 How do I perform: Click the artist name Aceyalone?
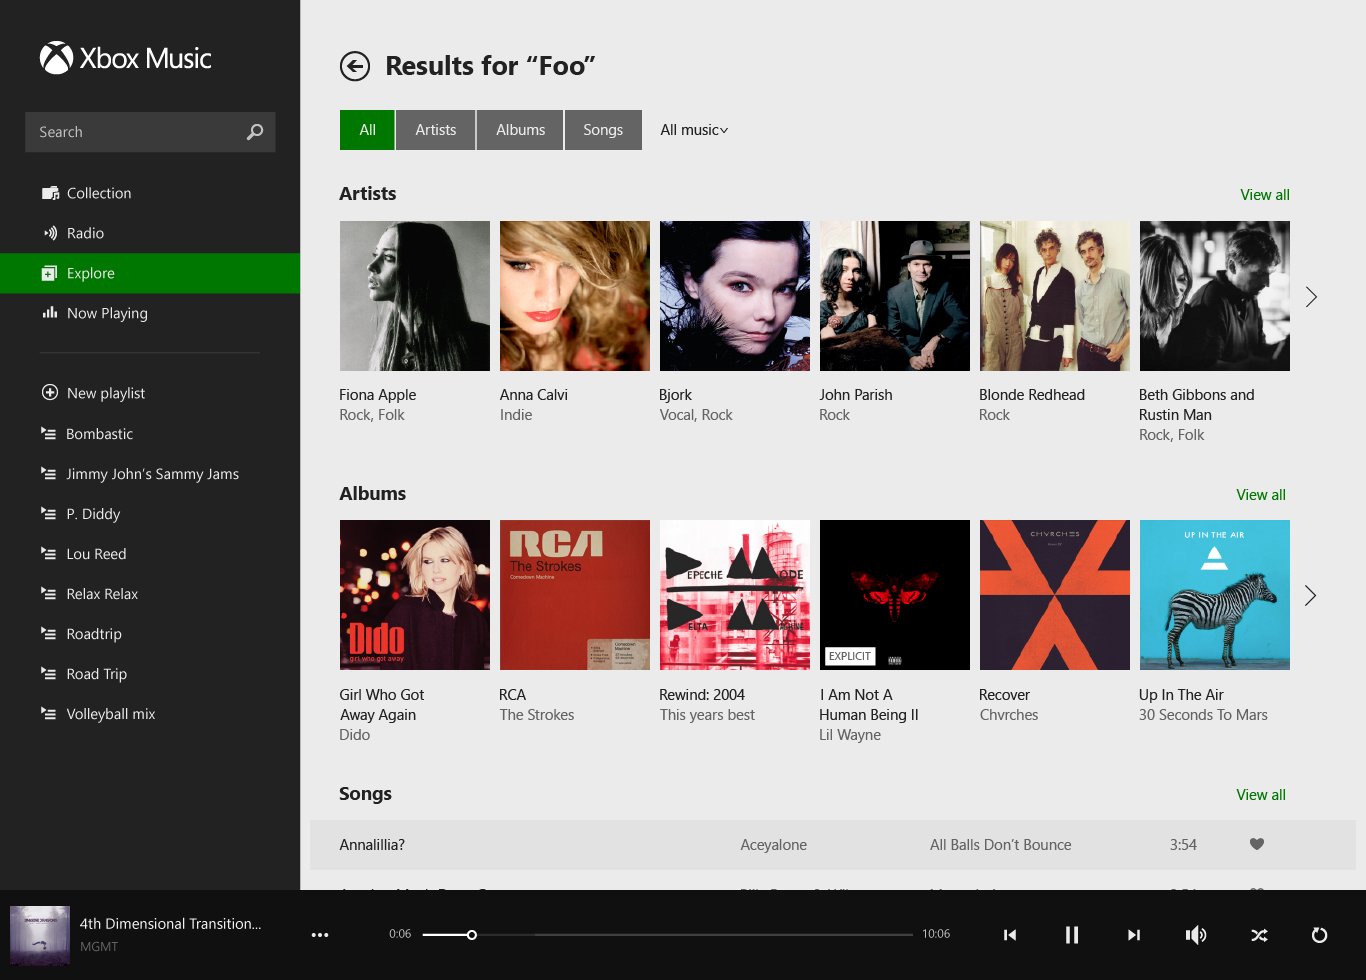(x=774, y=845)
